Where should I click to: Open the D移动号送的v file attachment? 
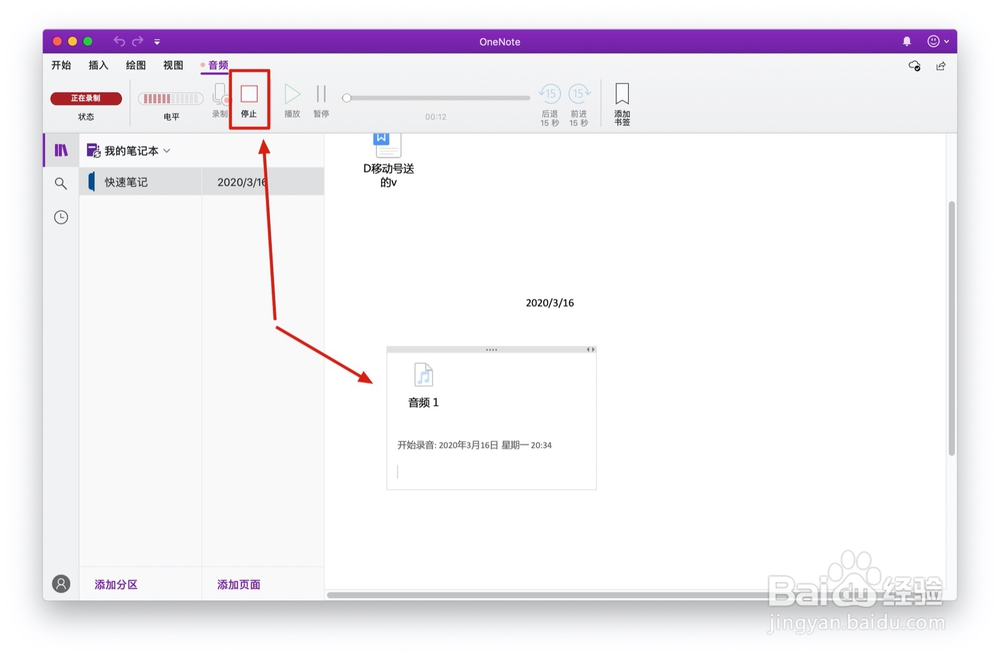pyautogui.click(x=388, y=161)
